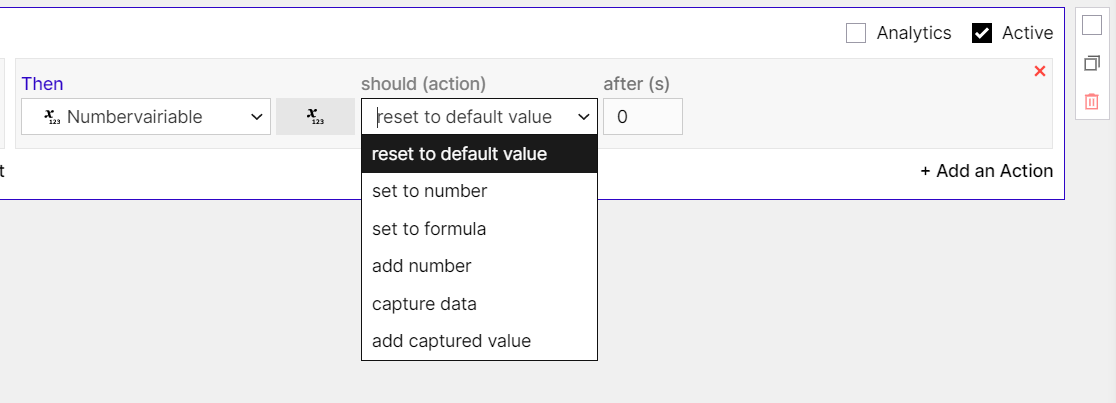Click the gray number-variable type icon button
The height and width of the screenshot is (403, 1116).
click(315, 116)
